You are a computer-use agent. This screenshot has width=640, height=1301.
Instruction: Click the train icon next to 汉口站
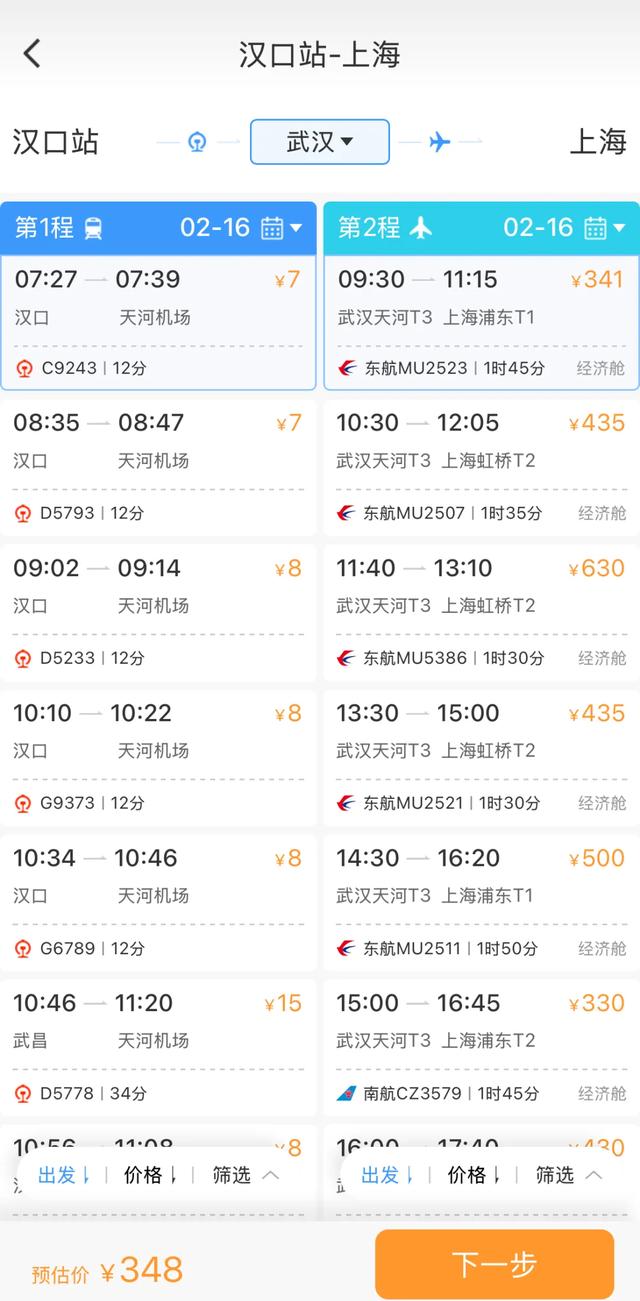(196, 141)
